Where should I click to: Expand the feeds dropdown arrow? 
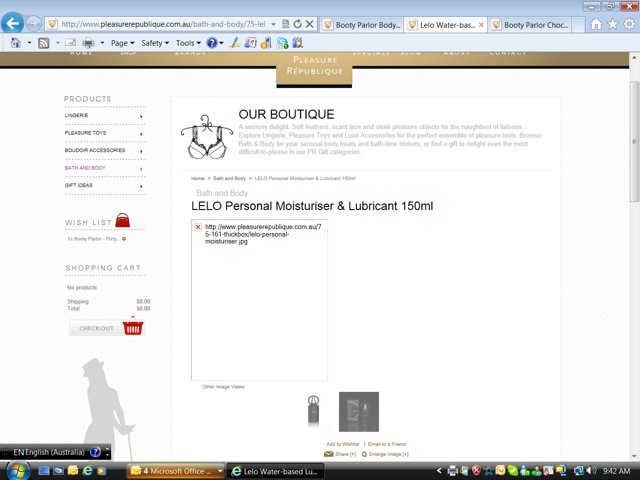click(x=58, y=42)
